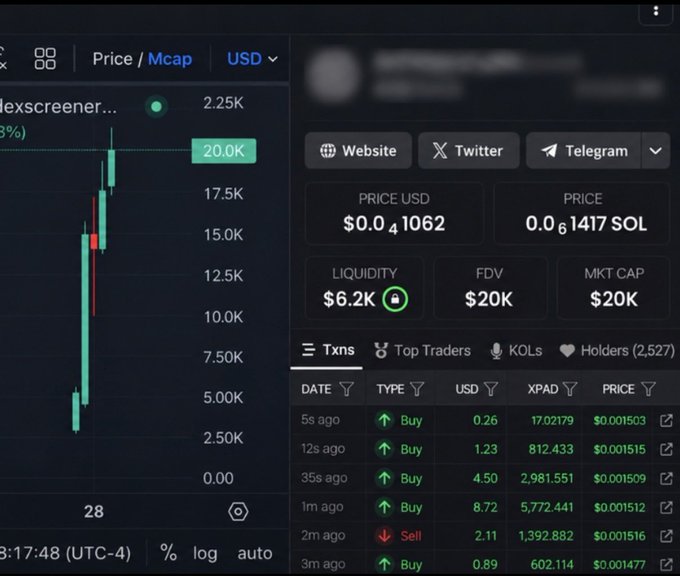Click the Buy arrow icon in 3m ago row
This screenshot has height=576, width=680.
pyautogui.click(x=384, y=564)
